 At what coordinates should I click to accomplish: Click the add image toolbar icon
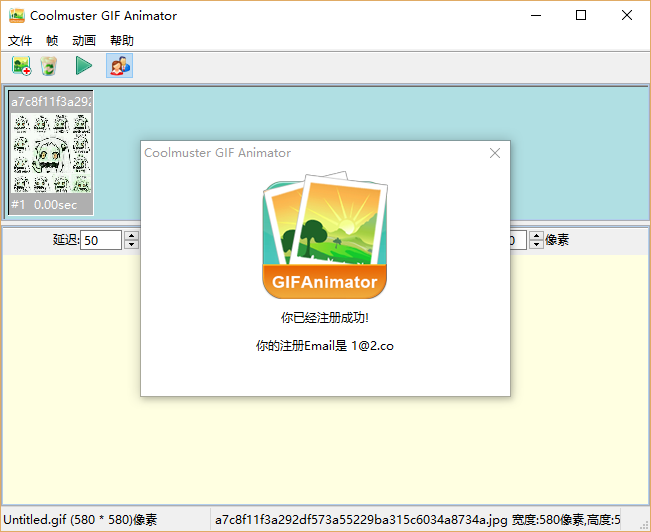pyautogui.click(x=21, y=66)
